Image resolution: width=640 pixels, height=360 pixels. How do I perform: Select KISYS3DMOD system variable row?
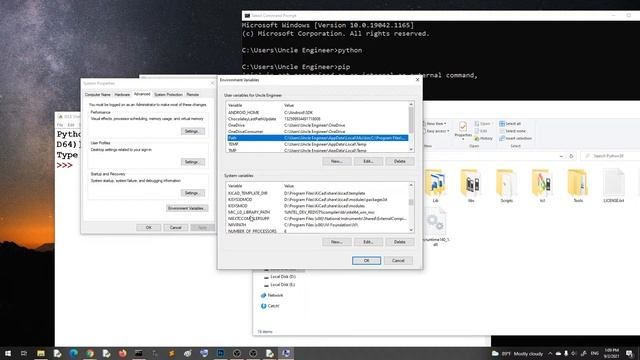coord(318,200)
